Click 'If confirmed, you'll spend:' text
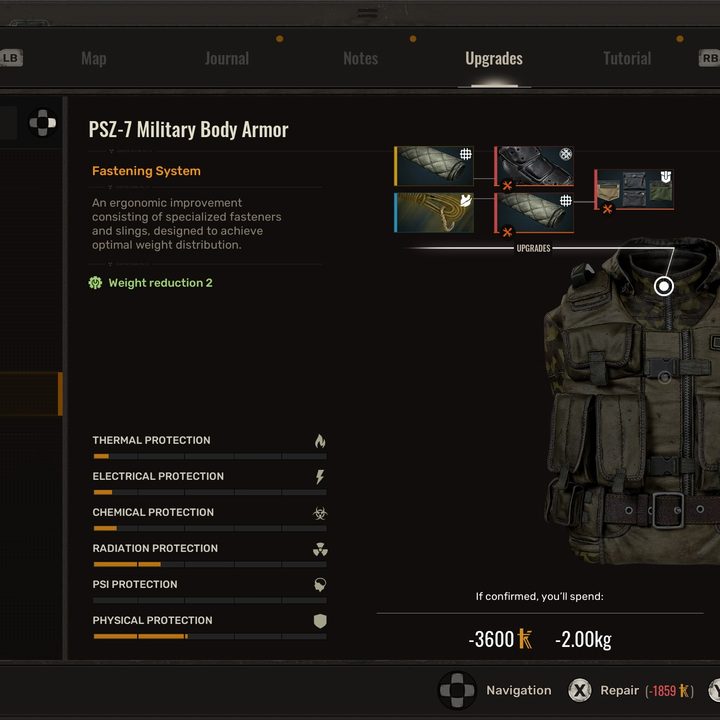The image size is (720, 720). point(540,596)
